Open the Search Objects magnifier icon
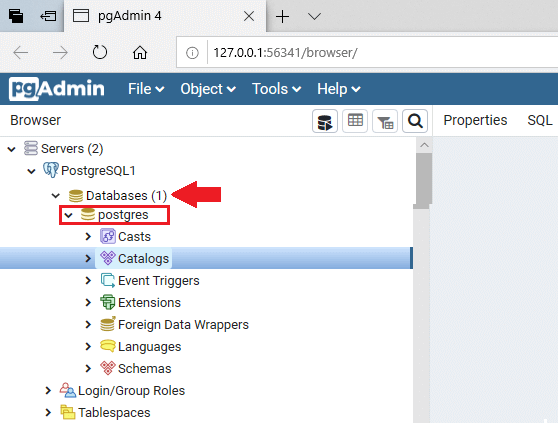This screenshot has height=423, width=558. 415,121
